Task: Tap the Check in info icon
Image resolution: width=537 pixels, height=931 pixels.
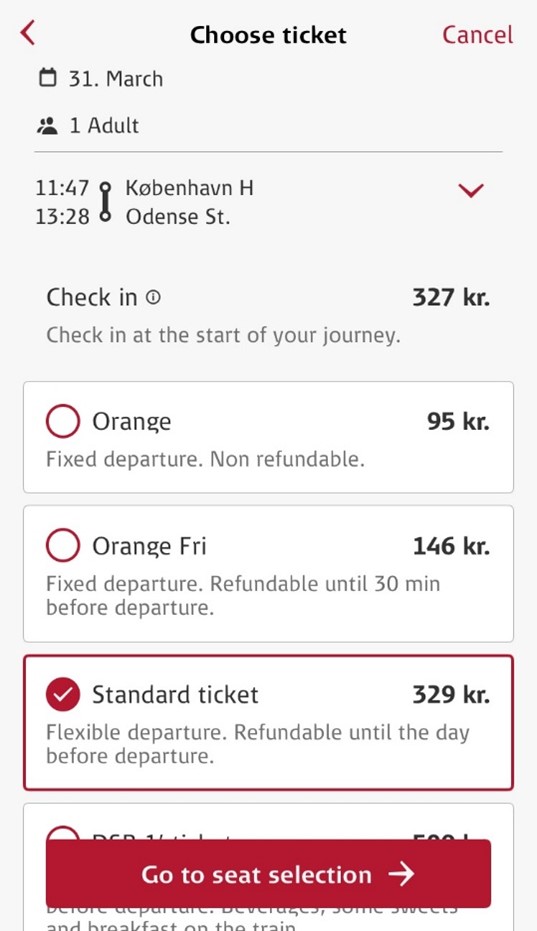Action: [153, 297]
